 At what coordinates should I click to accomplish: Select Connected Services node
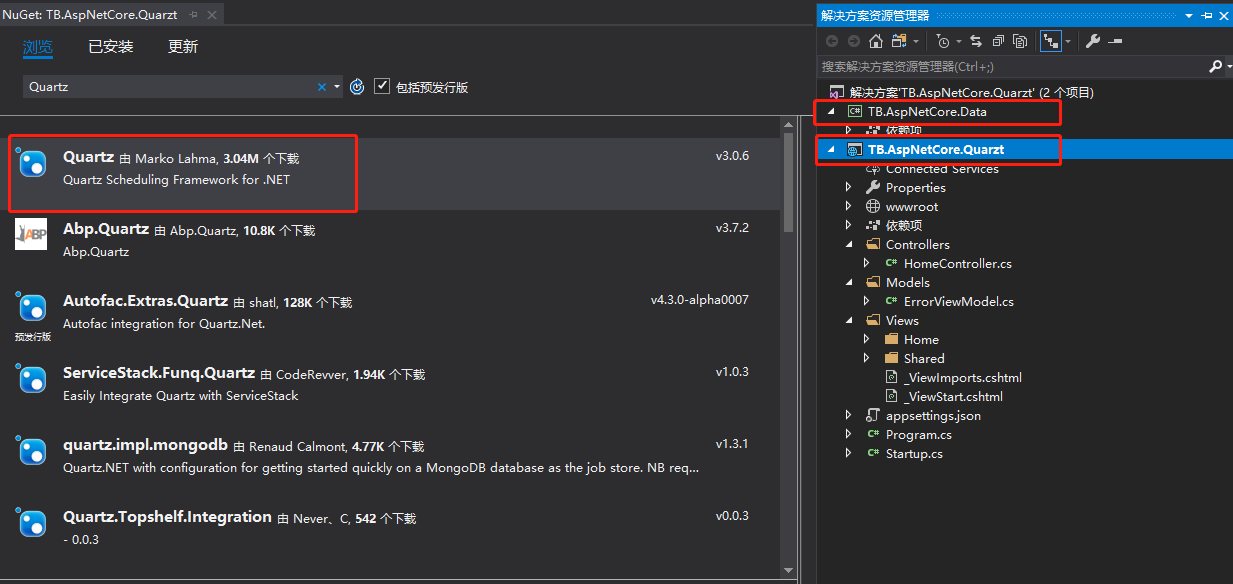click(942, 169)
